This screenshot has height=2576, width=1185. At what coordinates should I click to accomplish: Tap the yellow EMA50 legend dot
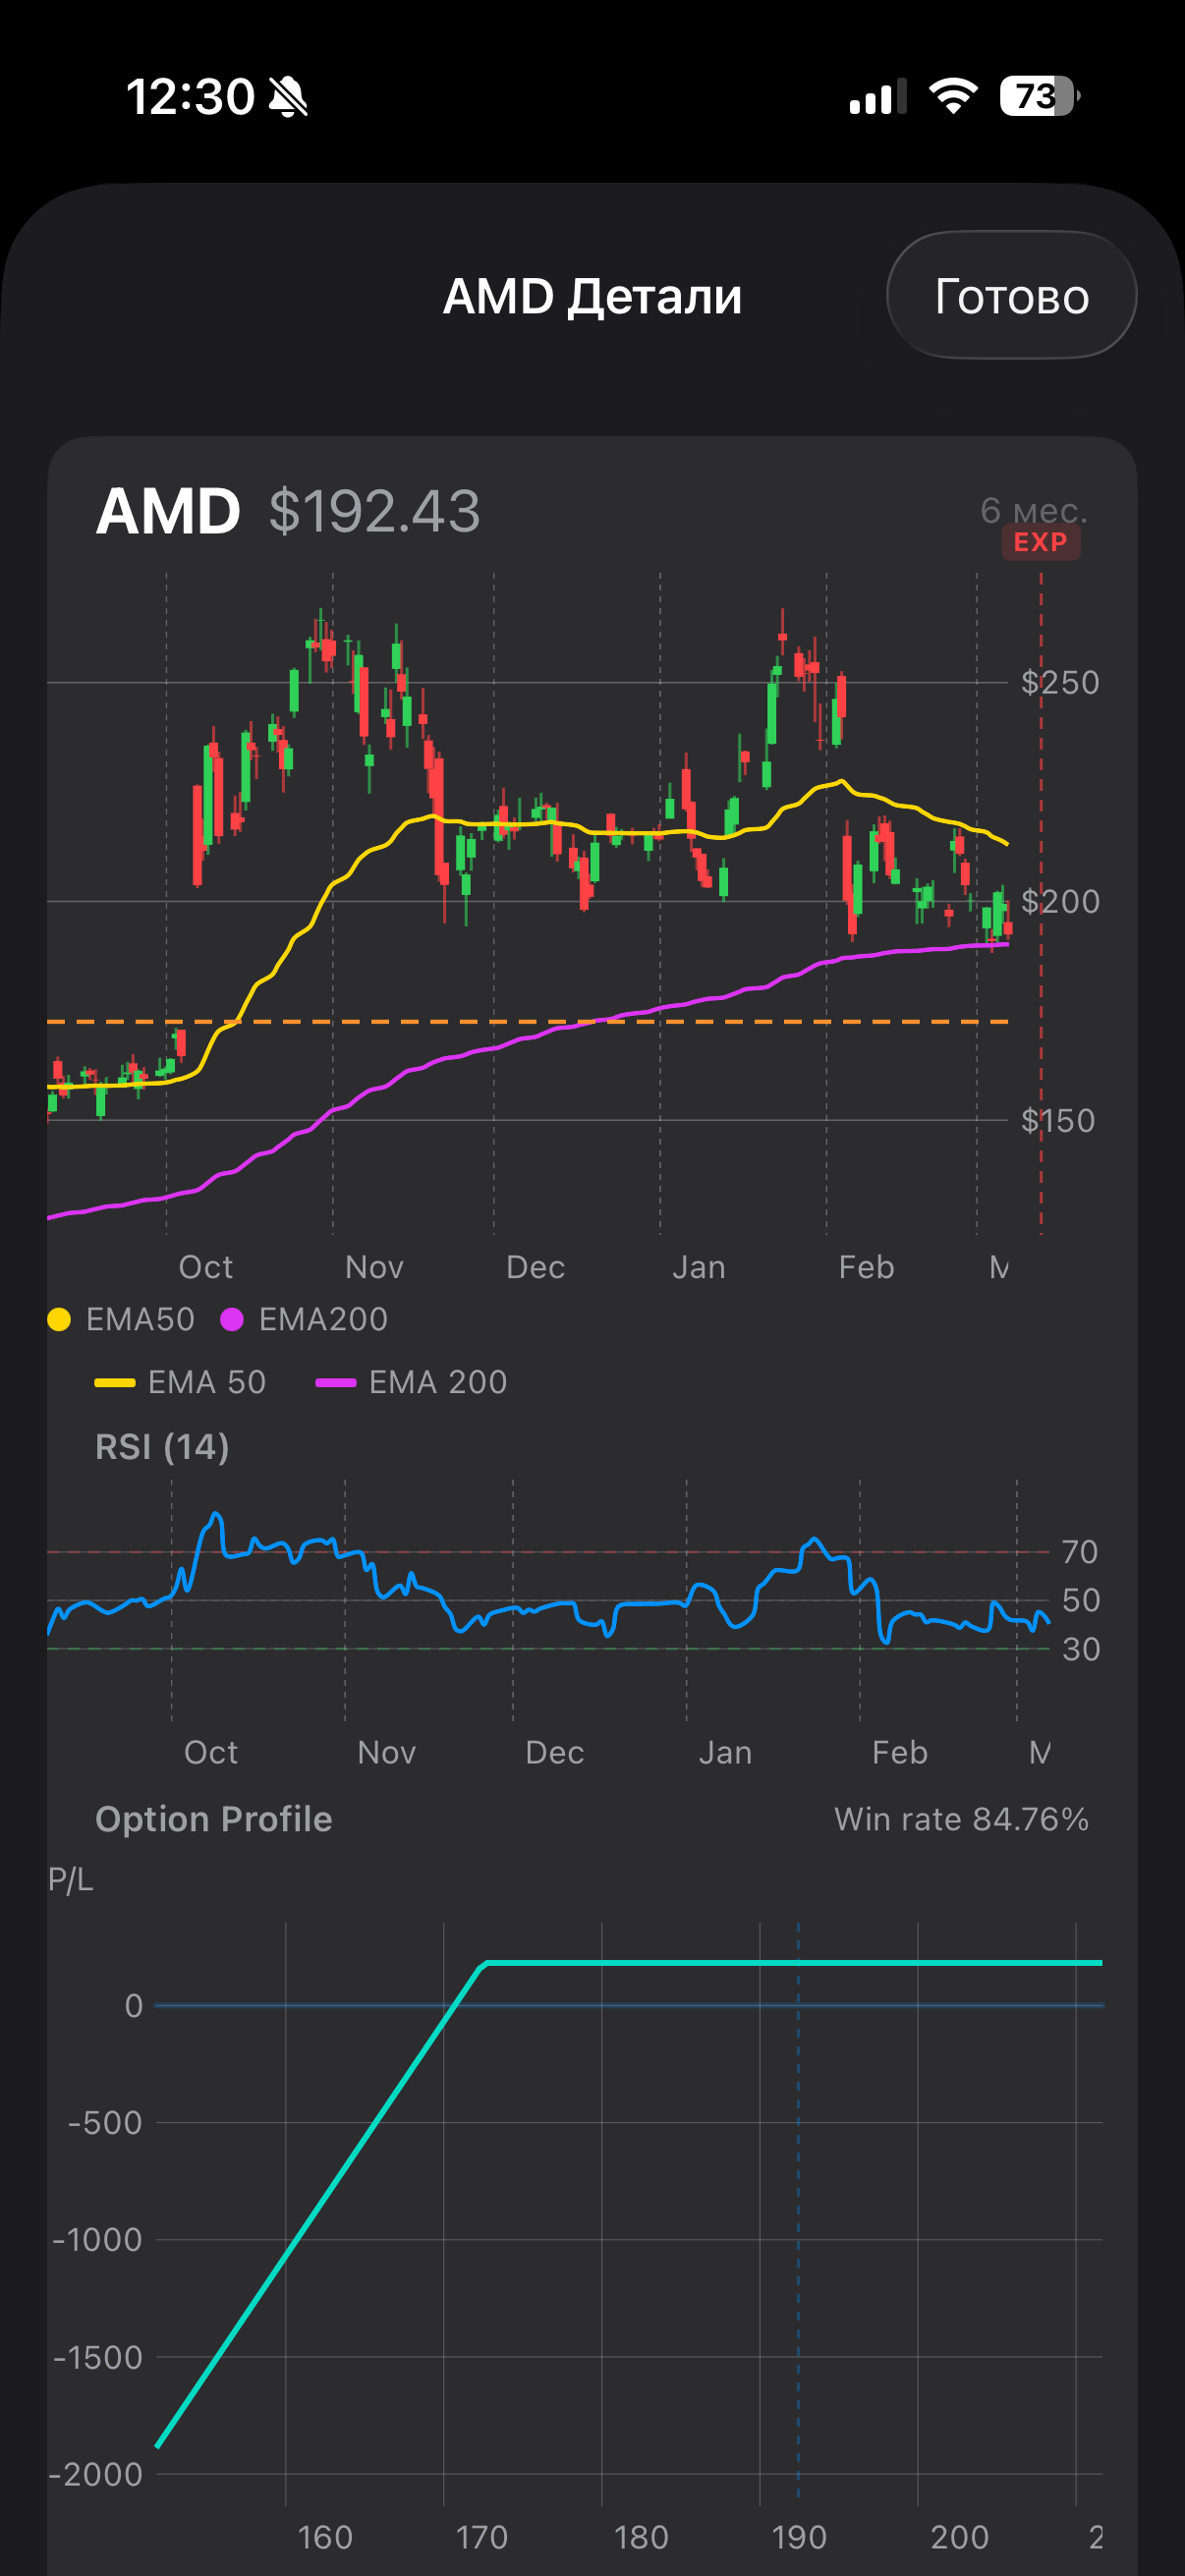[59, 1320]
